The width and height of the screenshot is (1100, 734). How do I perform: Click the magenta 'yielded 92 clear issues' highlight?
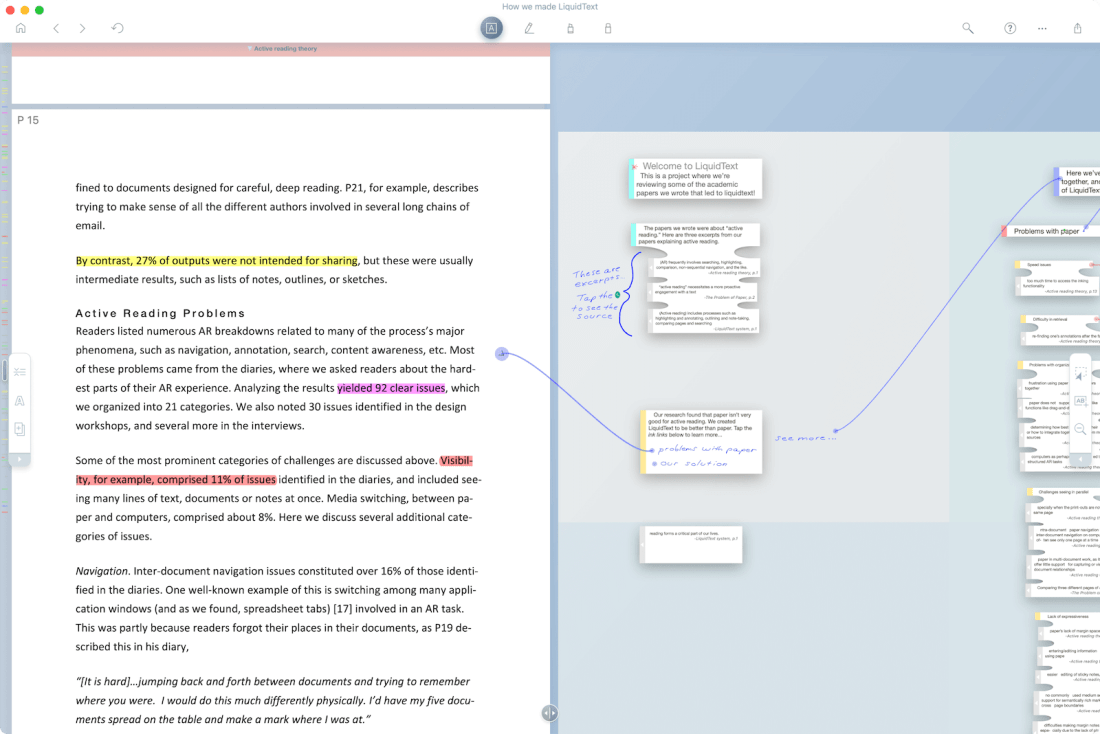[x=391, y=388]
